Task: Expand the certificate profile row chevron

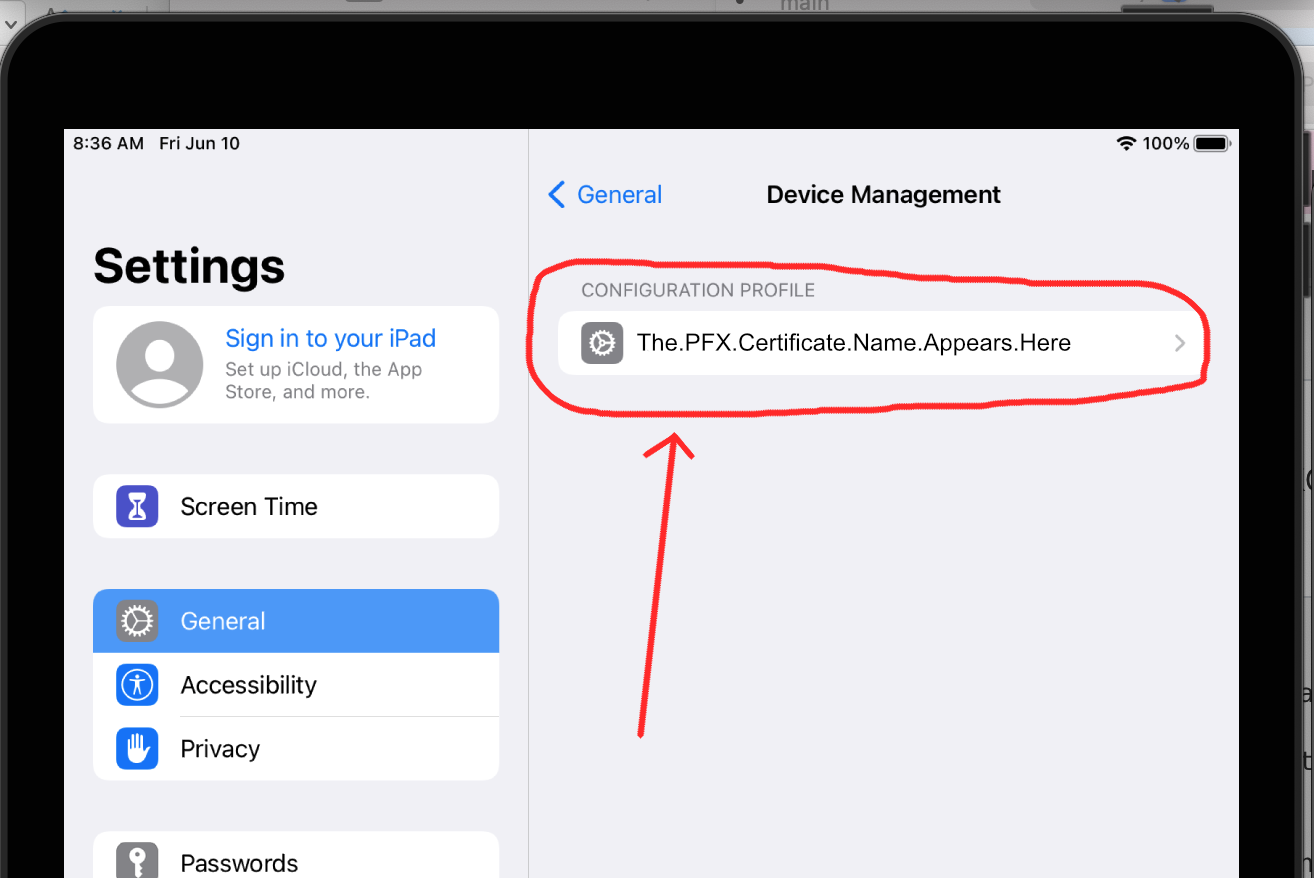Action: [x=1180, y=343]
